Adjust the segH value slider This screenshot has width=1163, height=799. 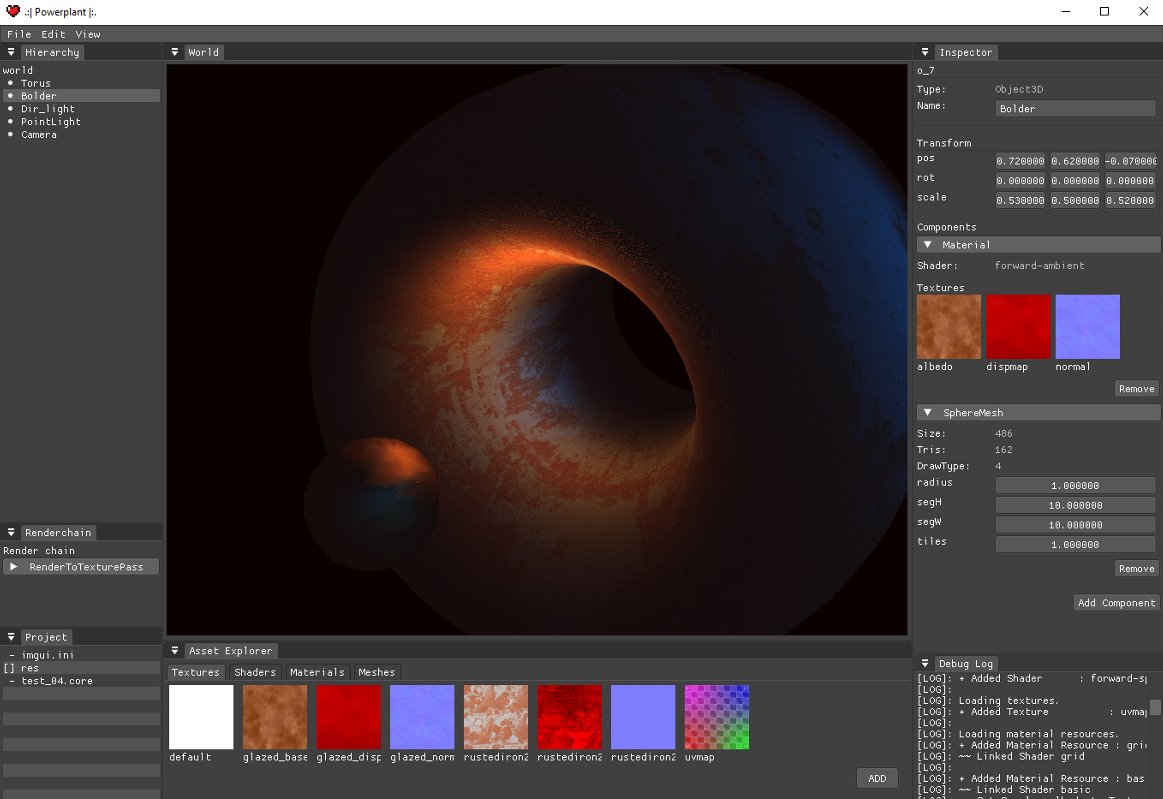1075,505
